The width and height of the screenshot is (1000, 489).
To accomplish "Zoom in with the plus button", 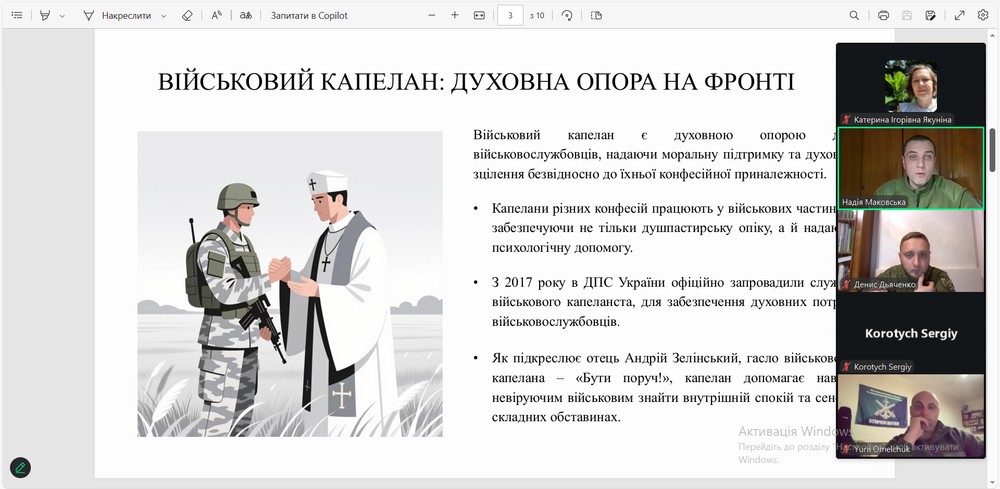I will (455, 15).
